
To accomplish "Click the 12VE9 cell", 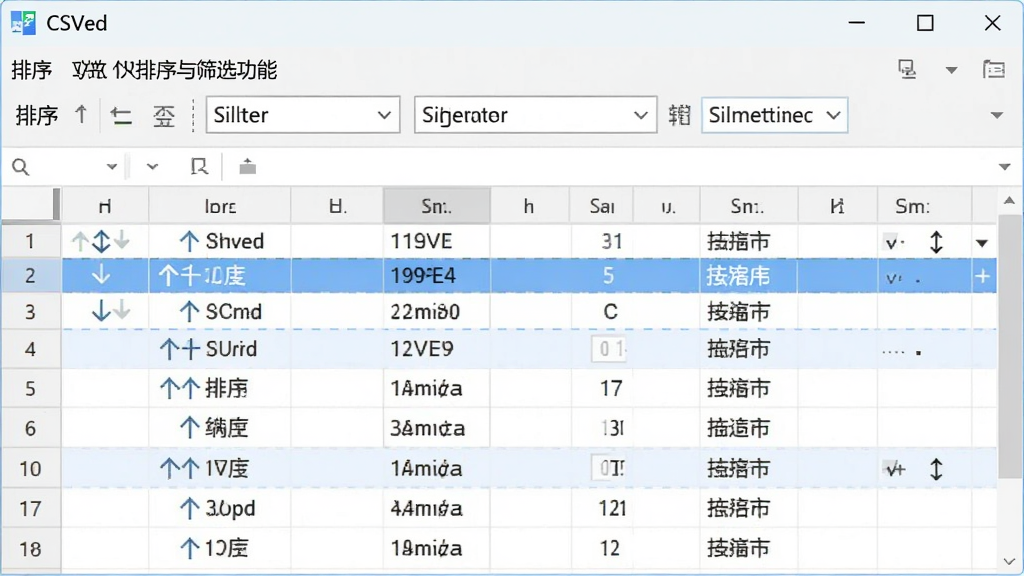I will (437, 349).
